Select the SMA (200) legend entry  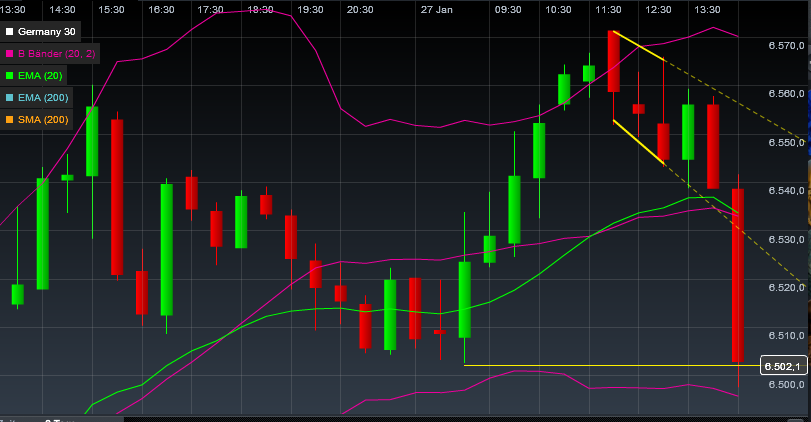tap(37, 119)
